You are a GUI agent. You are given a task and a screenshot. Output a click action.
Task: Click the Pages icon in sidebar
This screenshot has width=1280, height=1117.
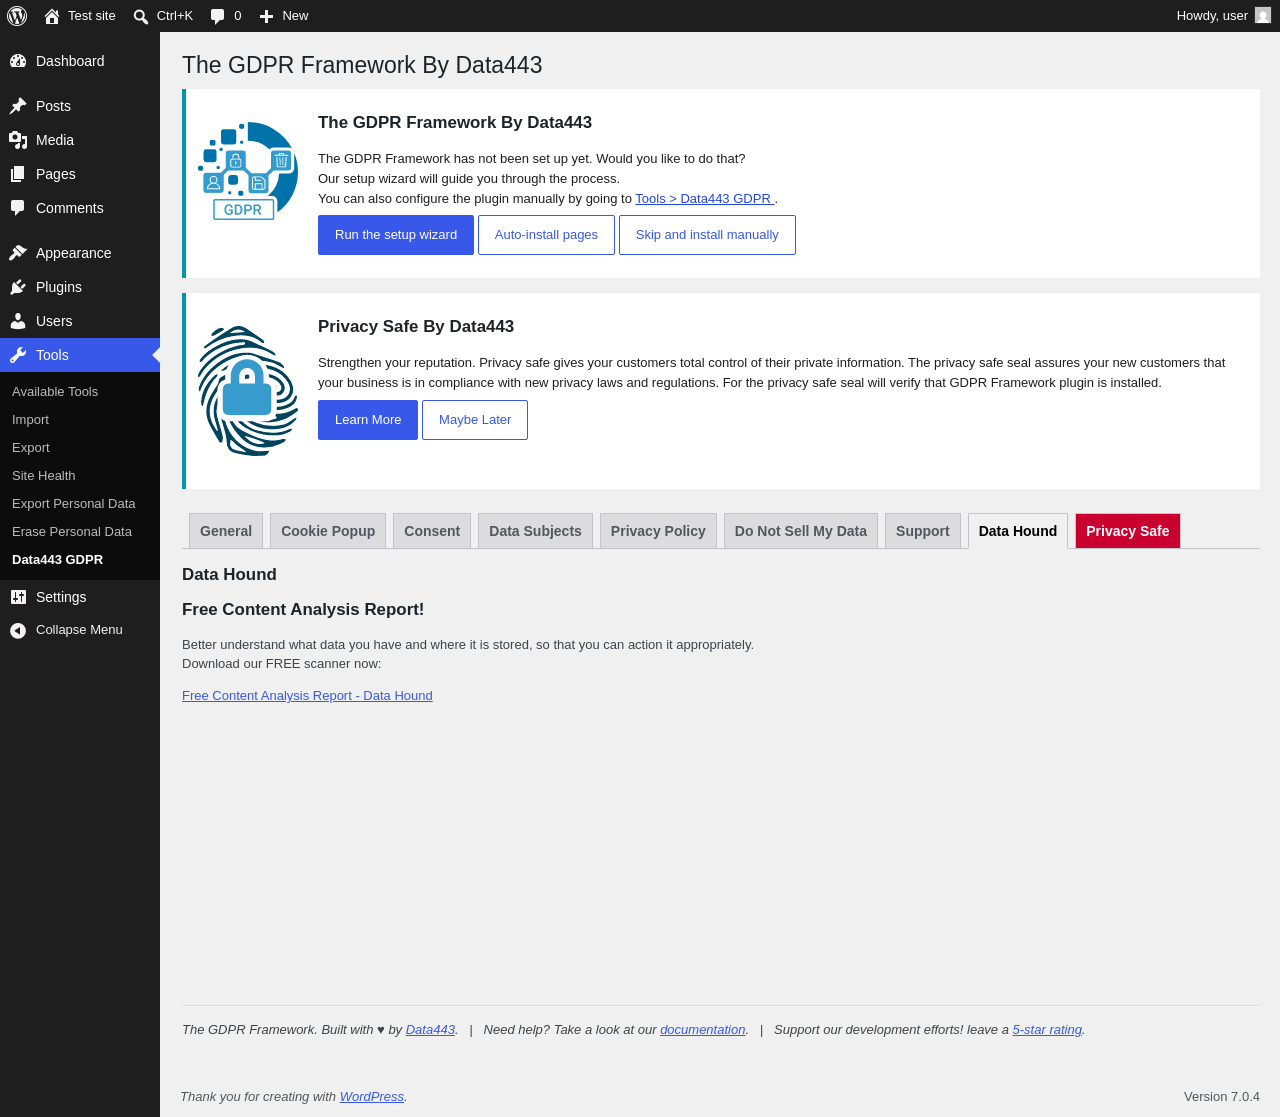tap(18, 174)
